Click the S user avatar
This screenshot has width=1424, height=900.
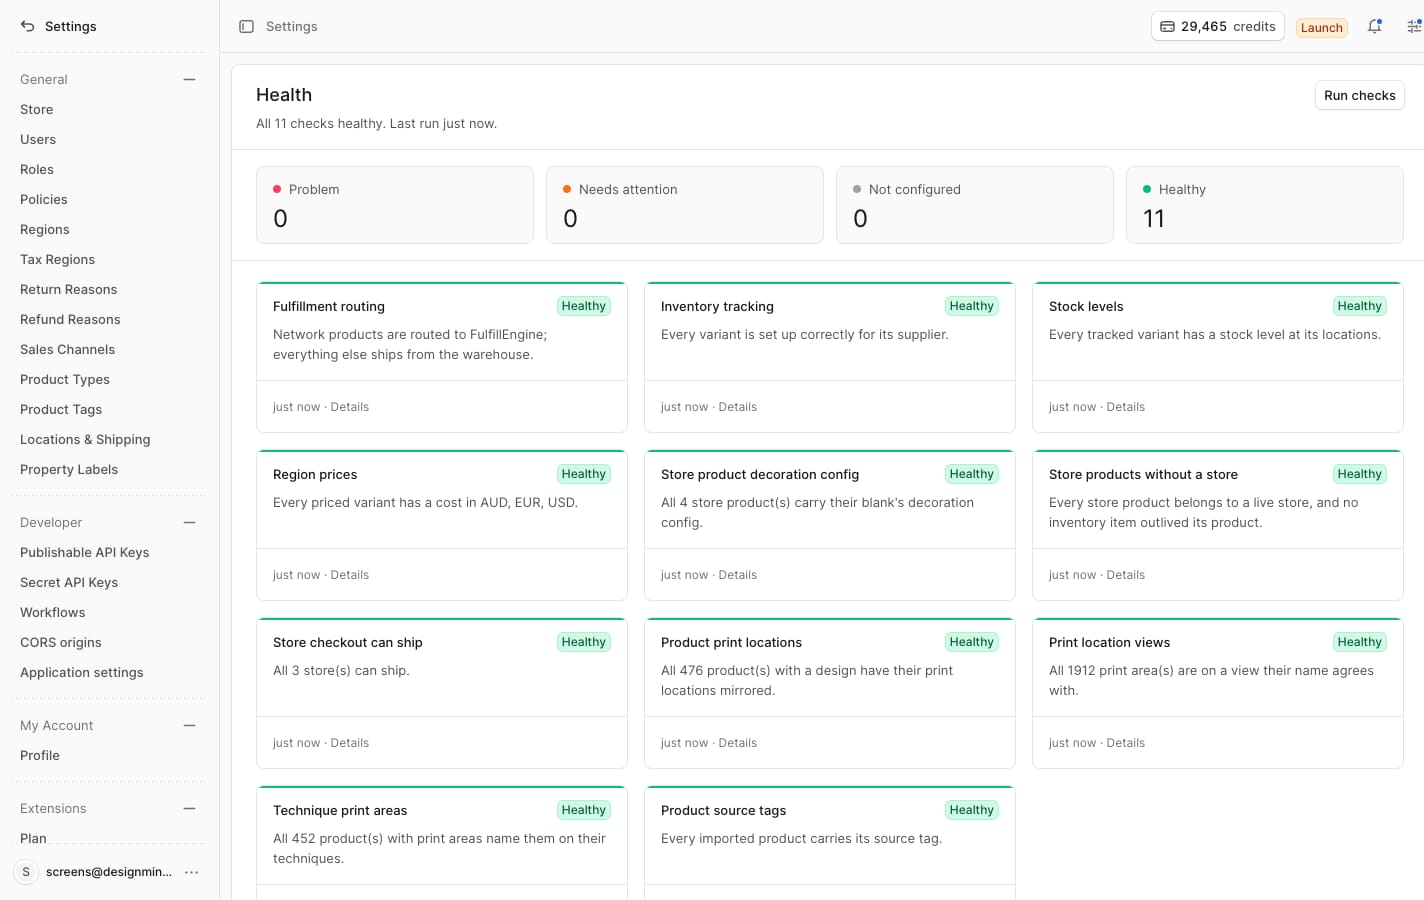click(x=26, y=872)
